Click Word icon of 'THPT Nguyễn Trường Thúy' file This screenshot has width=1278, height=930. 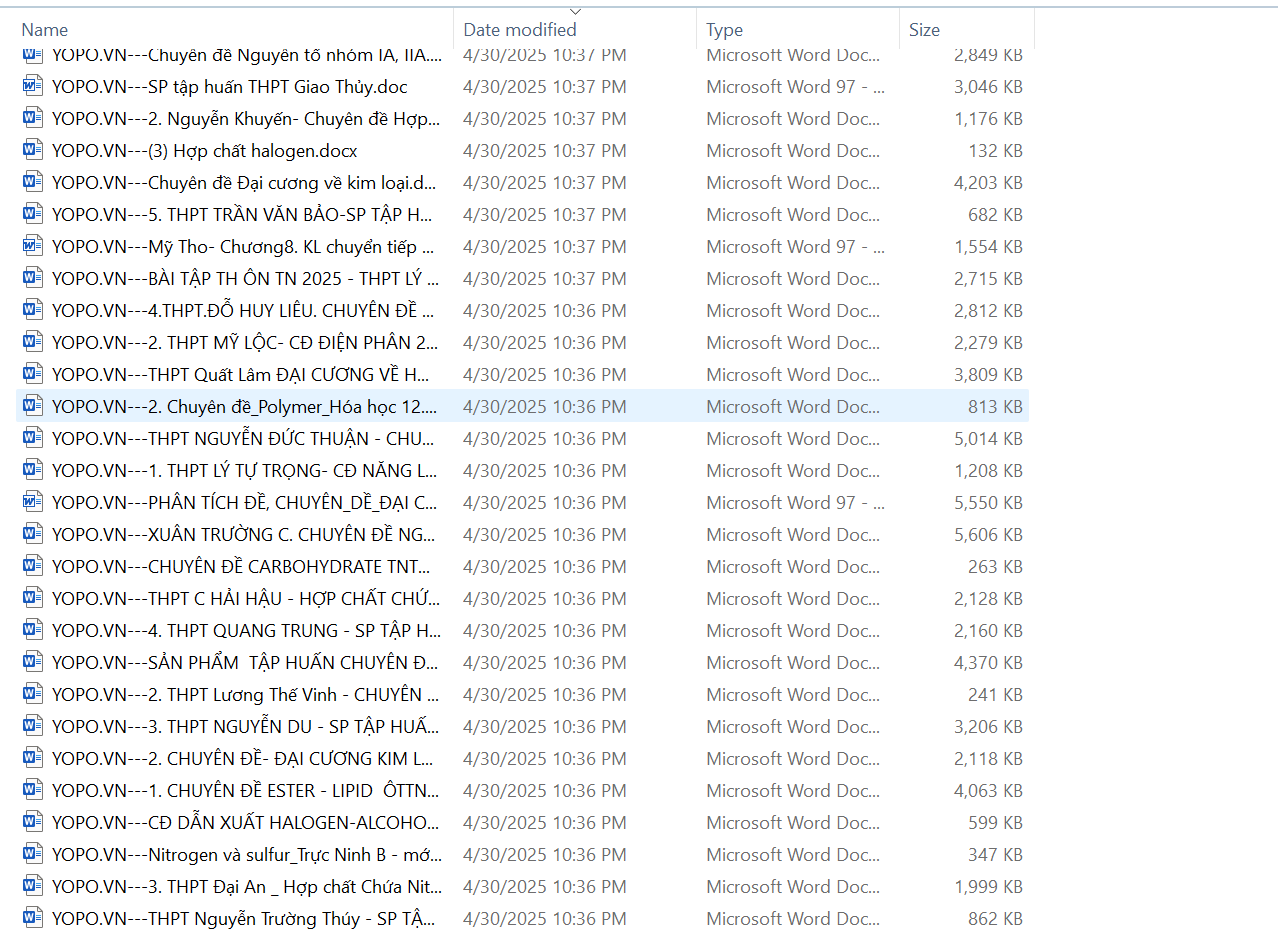point(33,919)
